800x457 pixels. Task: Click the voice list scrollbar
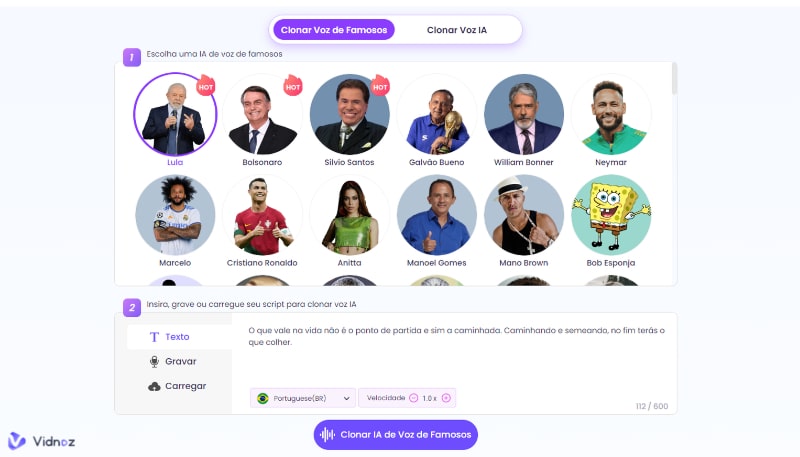click(x=674, y=79)
